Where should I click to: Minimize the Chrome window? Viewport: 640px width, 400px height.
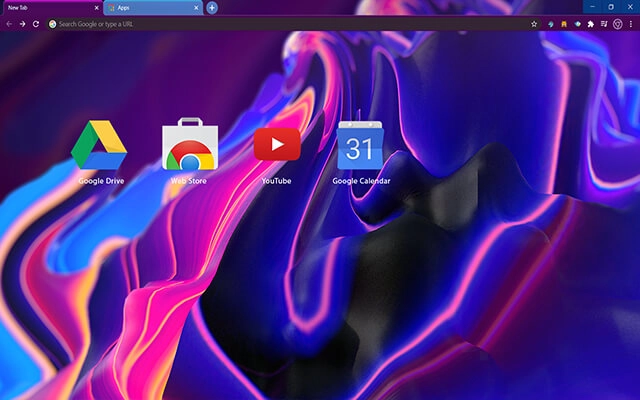point(592,7)
